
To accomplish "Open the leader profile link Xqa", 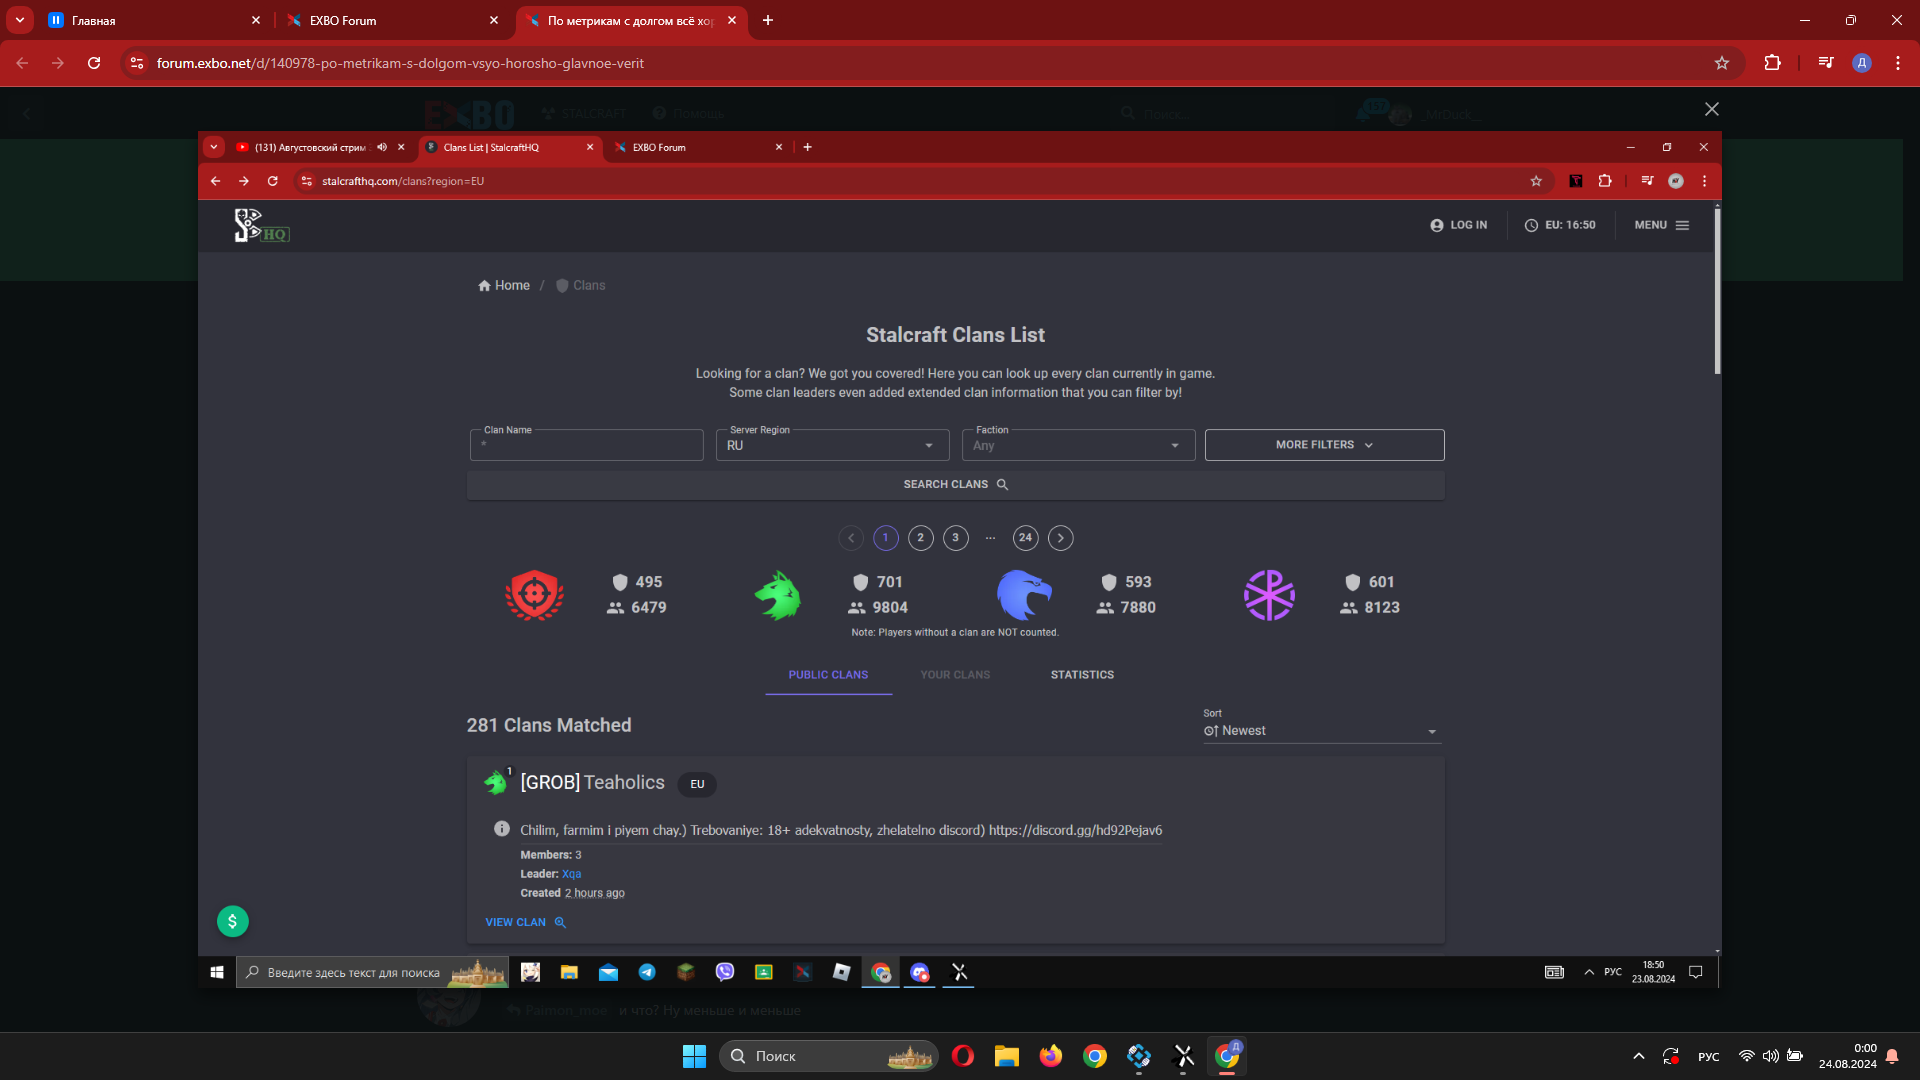I will (571, 874).
